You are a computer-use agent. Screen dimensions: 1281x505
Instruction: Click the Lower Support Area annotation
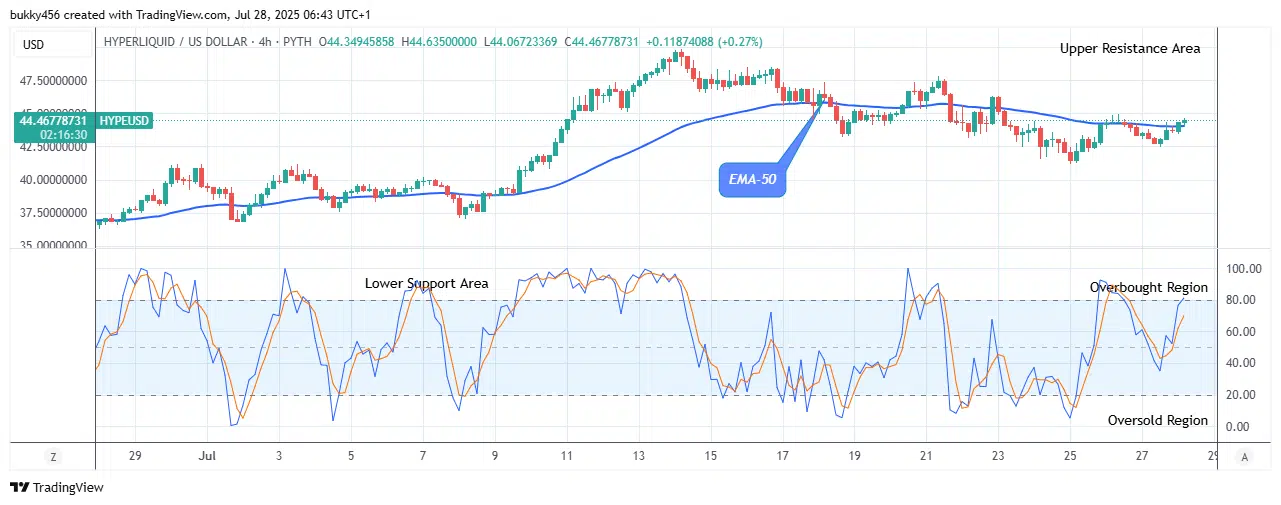[x=427, y=283]
